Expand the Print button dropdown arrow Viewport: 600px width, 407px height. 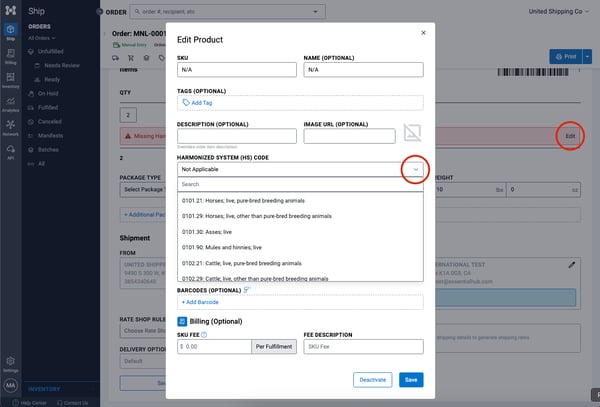[585, 57]
